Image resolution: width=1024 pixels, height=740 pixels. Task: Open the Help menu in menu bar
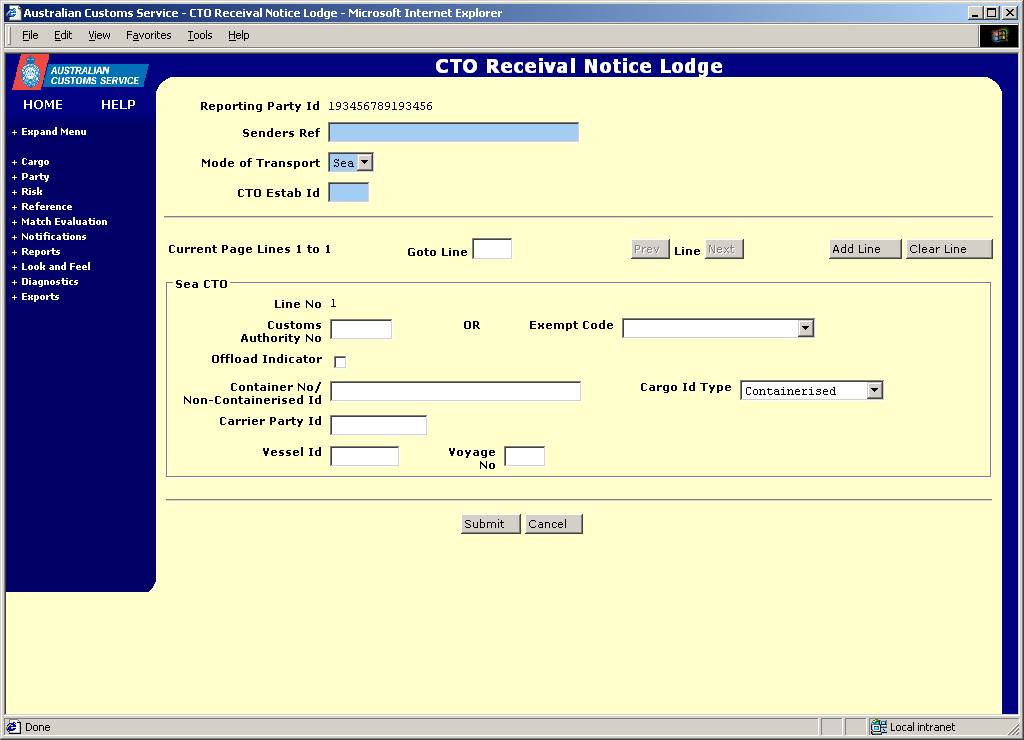click(238, 35)
